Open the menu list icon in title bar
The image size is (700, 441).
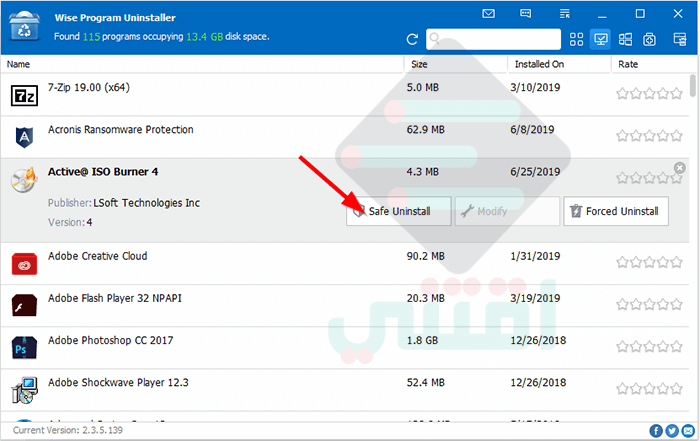point(565,13)
